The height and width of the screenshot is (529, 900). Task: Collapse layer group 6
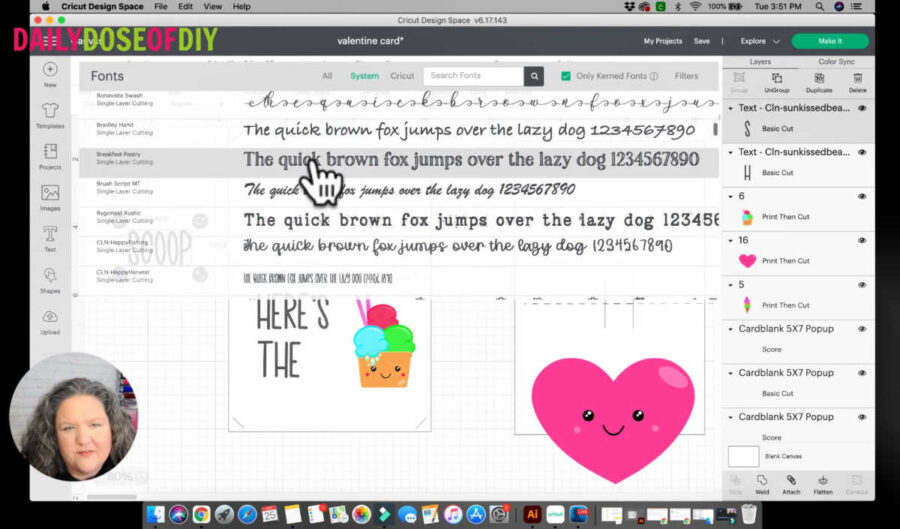click(x=731, y=196)
